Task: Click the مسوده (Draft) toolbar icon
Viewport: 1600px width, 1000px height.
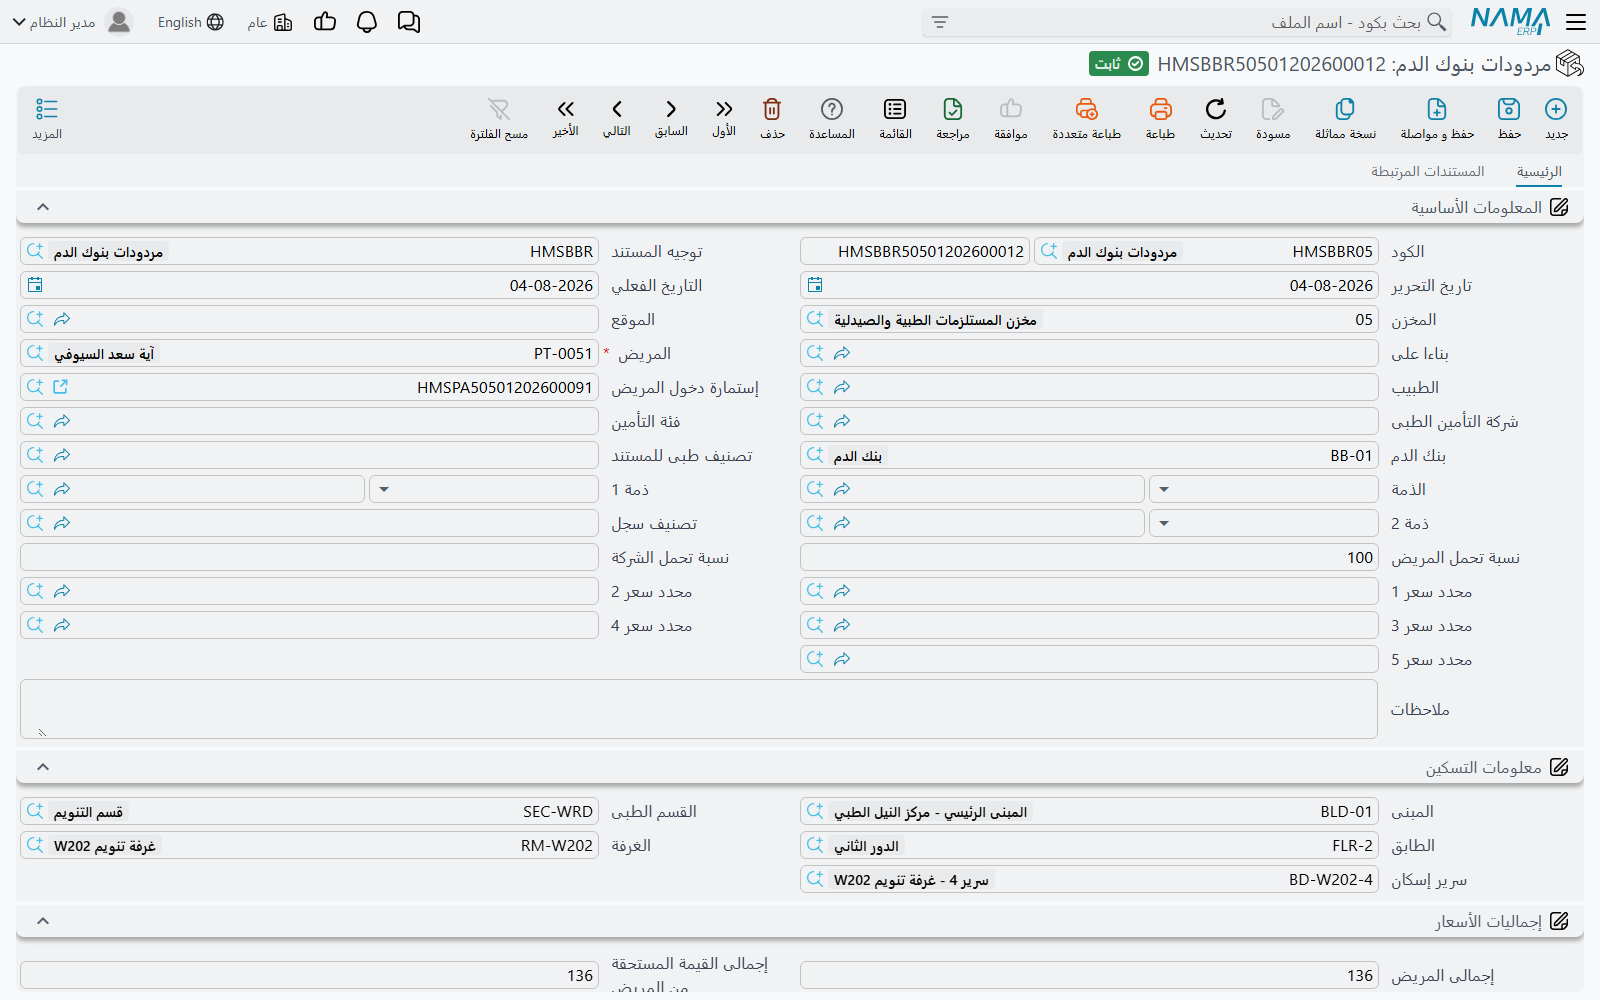Action: [x=1273, y=109]
